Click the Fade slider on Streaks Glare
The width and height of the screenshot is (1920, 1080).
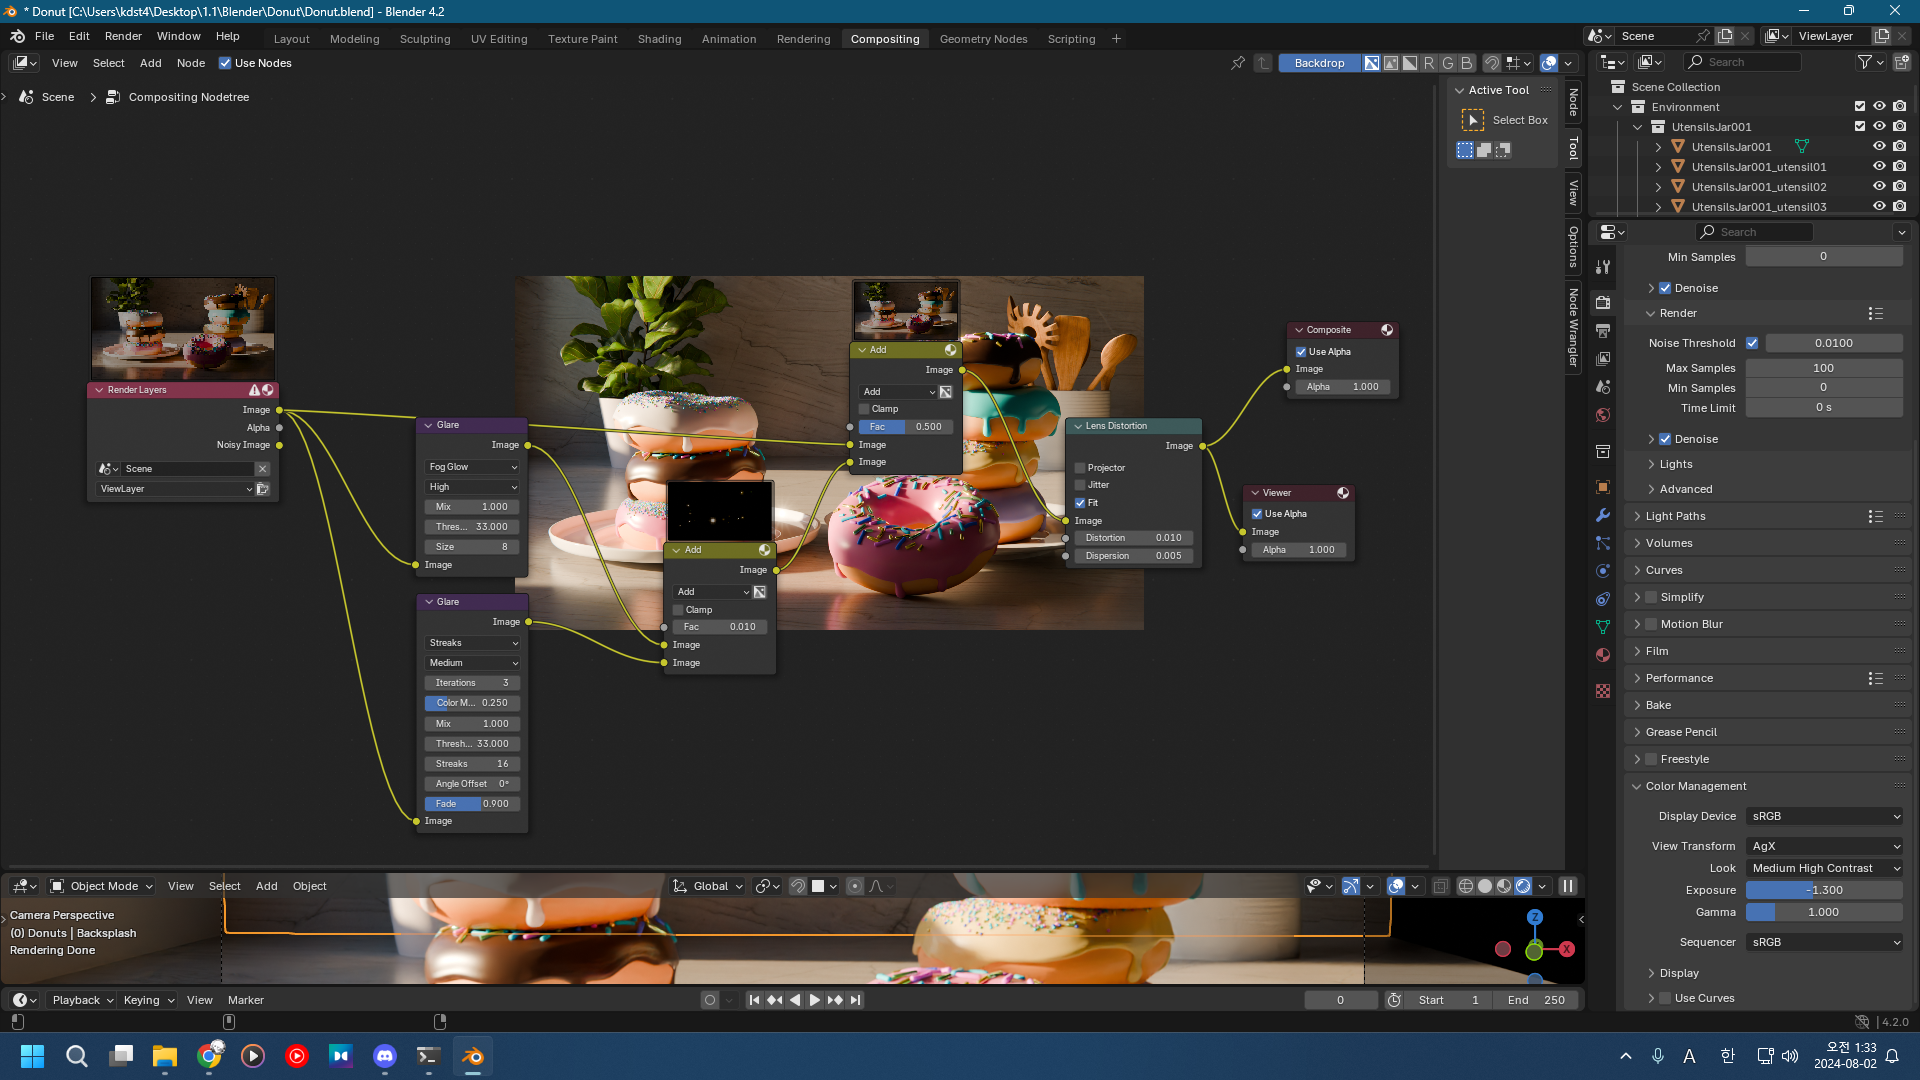pyautogui.click(x=473, y=804)
